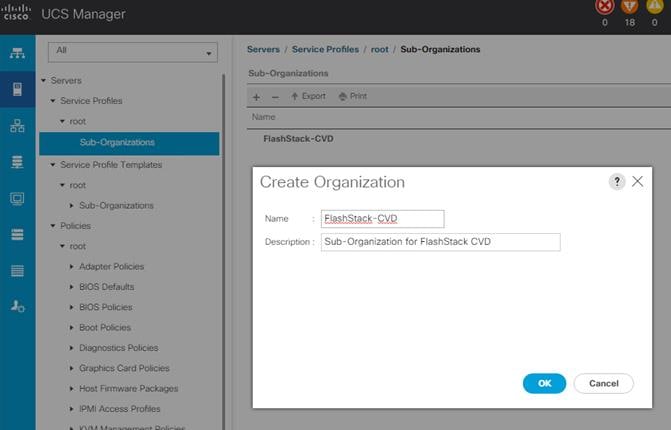The width and height of the screenshot is (671, 430).
Task: Click the critical faults red icon
Action: (605, 6)
